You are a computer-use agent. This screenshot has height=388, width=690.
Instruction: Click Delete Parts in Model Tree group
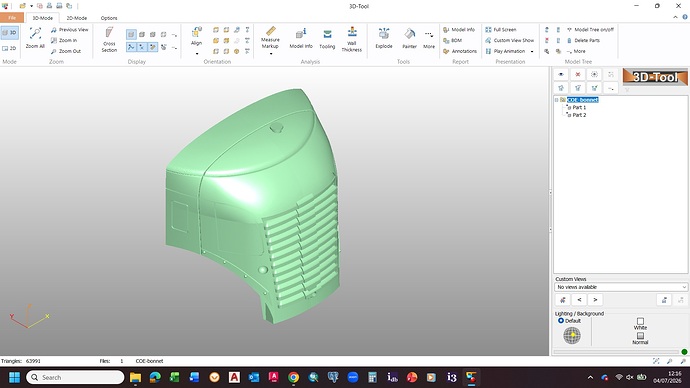(583, 40)
